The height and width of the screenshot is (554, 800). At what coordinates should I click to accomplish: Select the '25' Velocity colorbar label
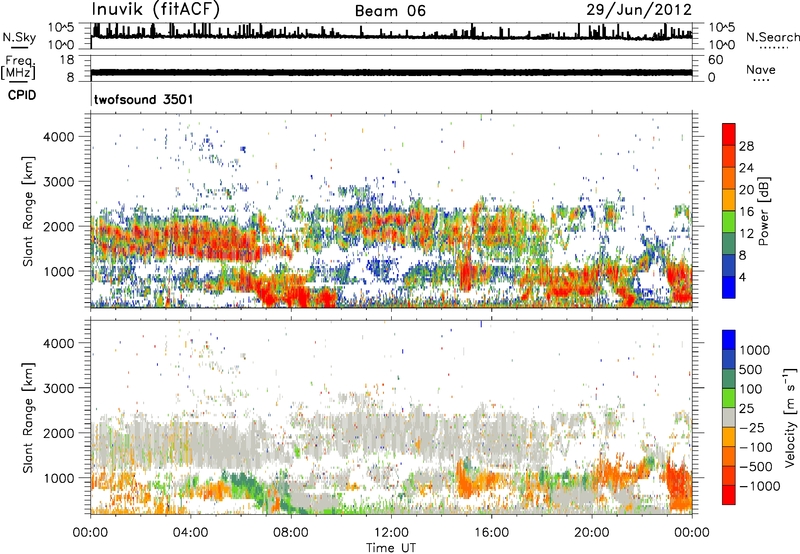pos(747,409)
